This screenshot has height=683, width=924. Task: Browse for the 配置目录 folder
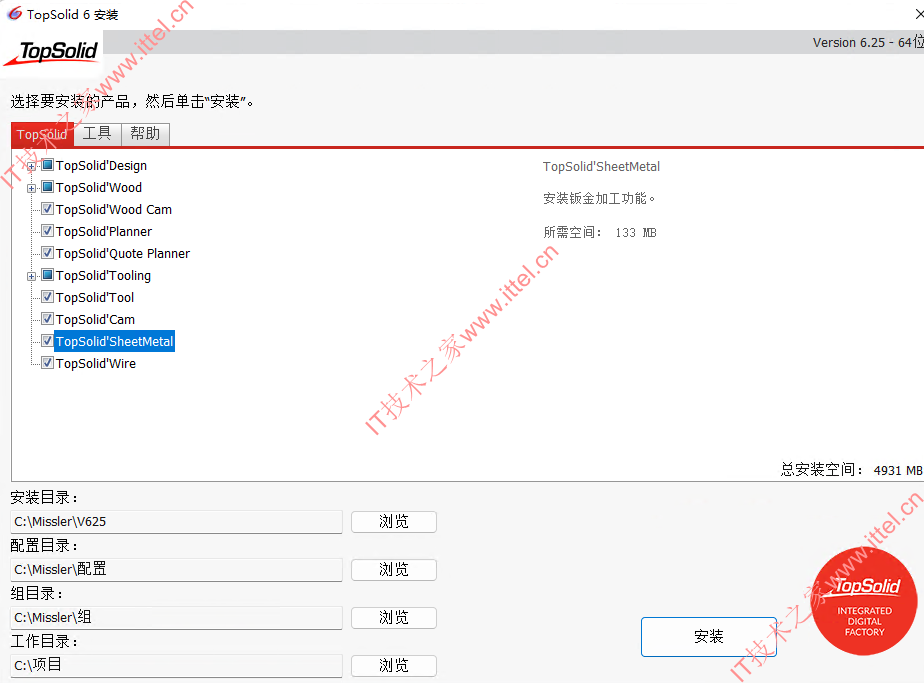coord(394,569)
